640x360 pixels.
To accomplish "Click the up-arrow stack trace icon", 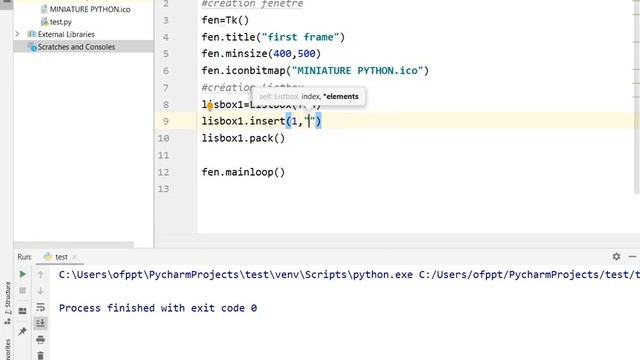I will click(40, 274).
